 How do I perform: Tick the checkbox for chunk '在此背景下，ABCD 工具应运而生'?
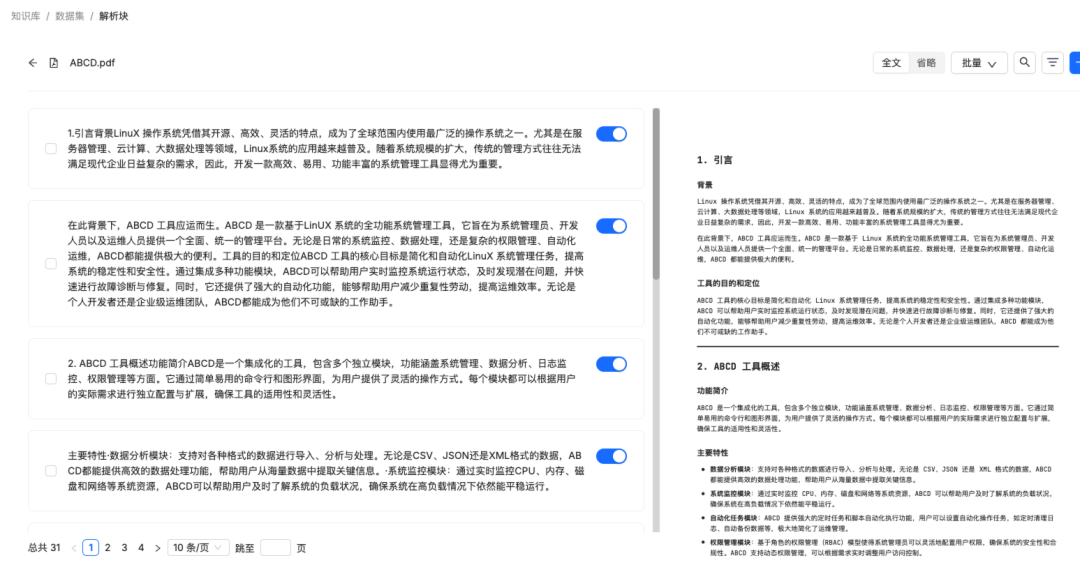[x=51, y=264]
